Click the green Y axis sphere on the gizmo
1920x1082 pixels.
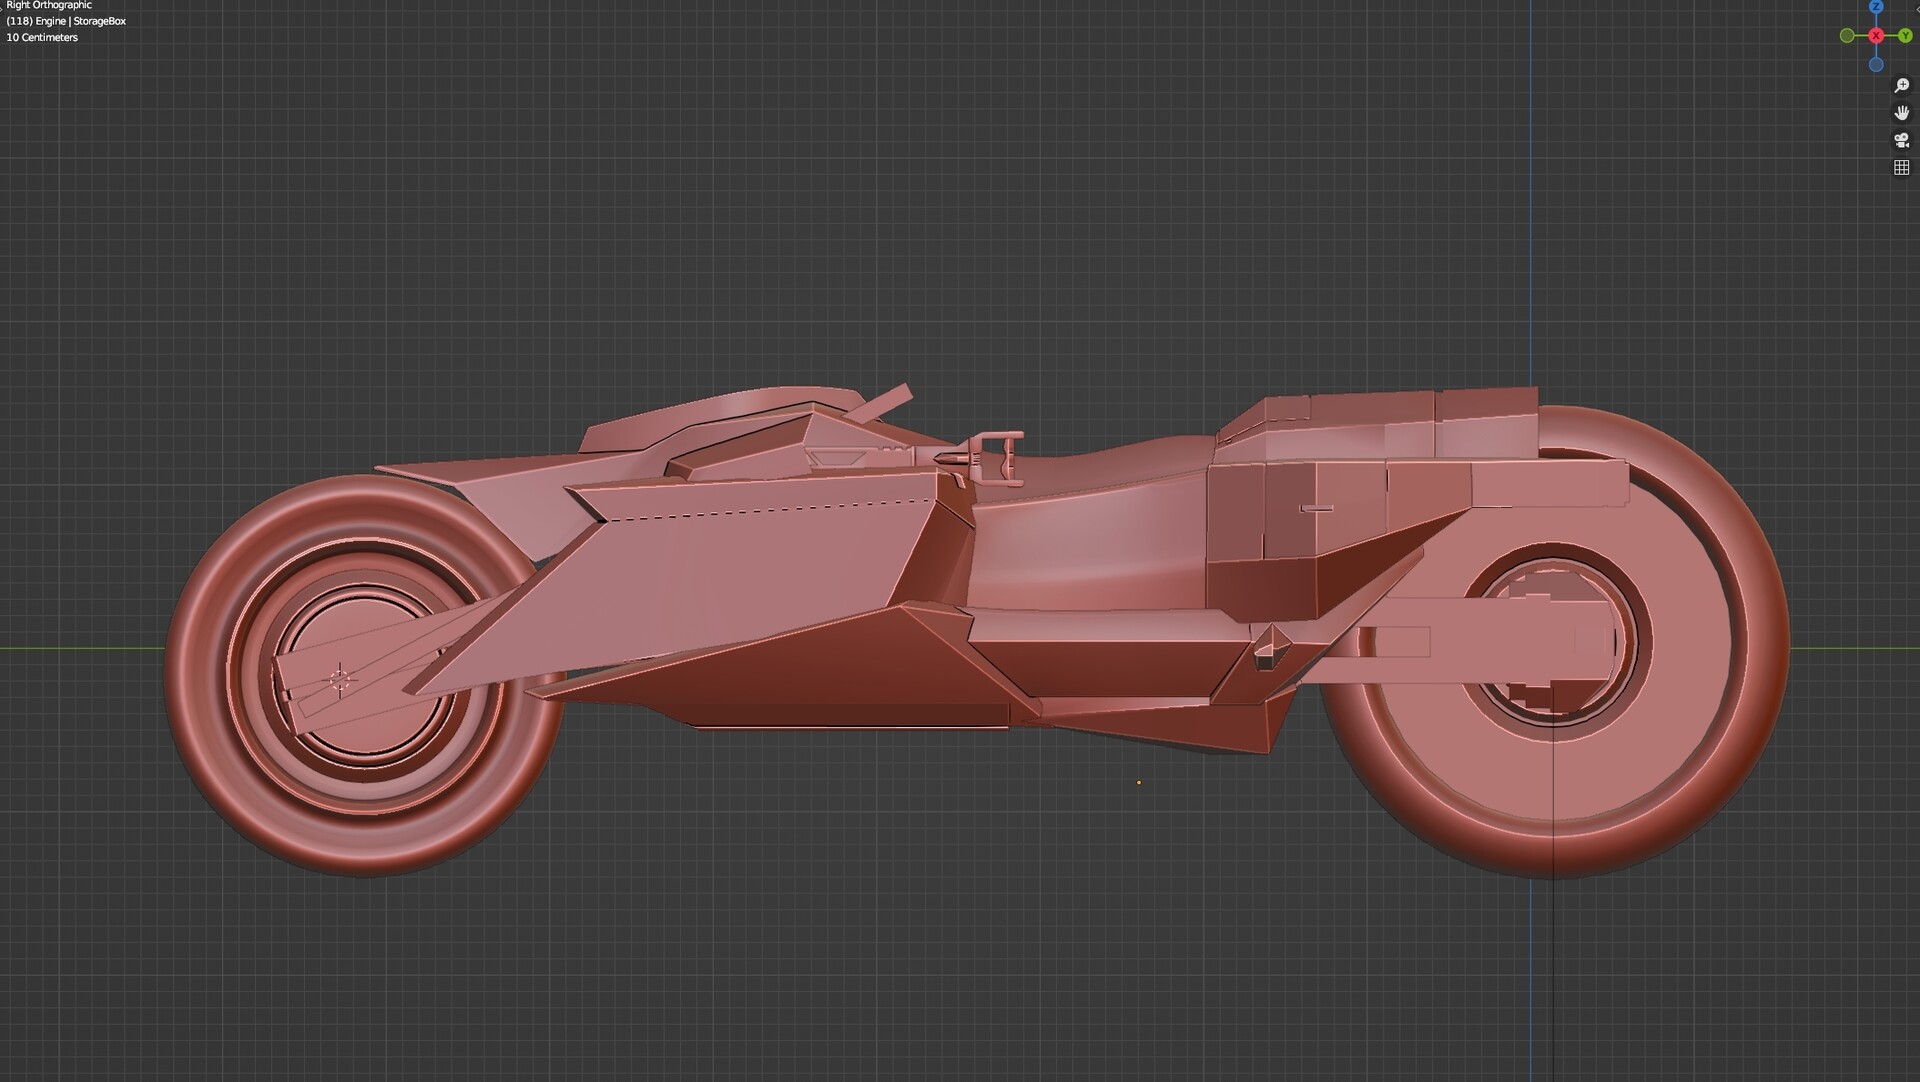[x=1904, y=34]
